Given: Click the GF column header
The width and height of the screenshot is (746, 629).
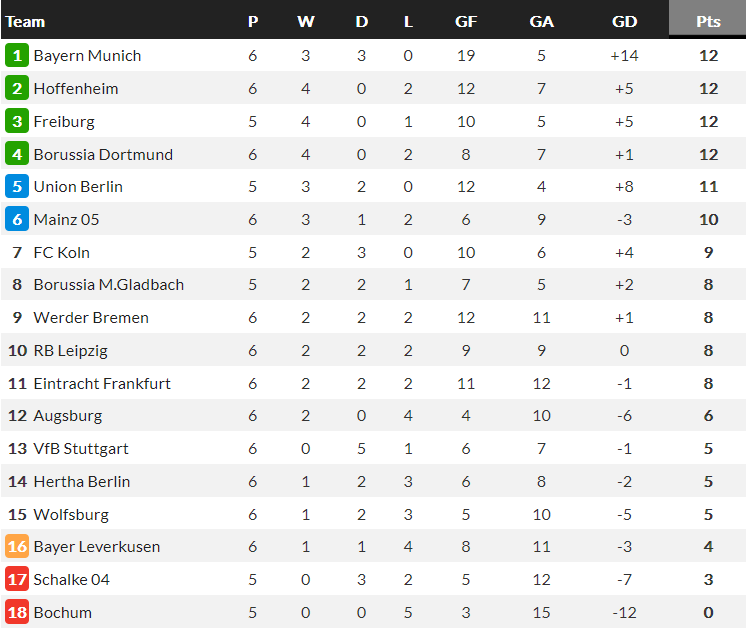Looking at the screenshot, I should pos(466,22).
